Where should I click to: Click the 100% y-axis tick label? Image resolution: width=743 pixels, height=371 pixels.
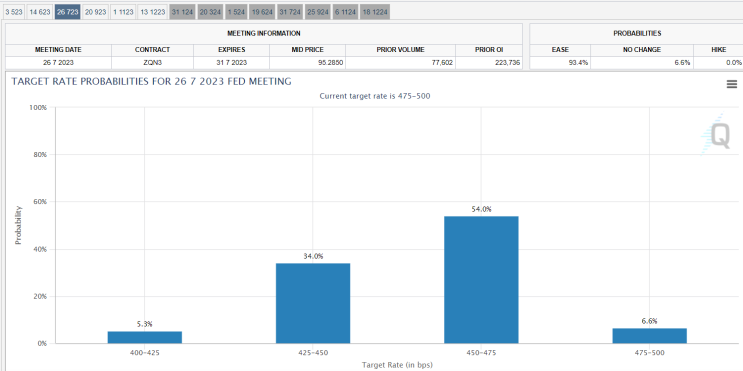point(38,108)
